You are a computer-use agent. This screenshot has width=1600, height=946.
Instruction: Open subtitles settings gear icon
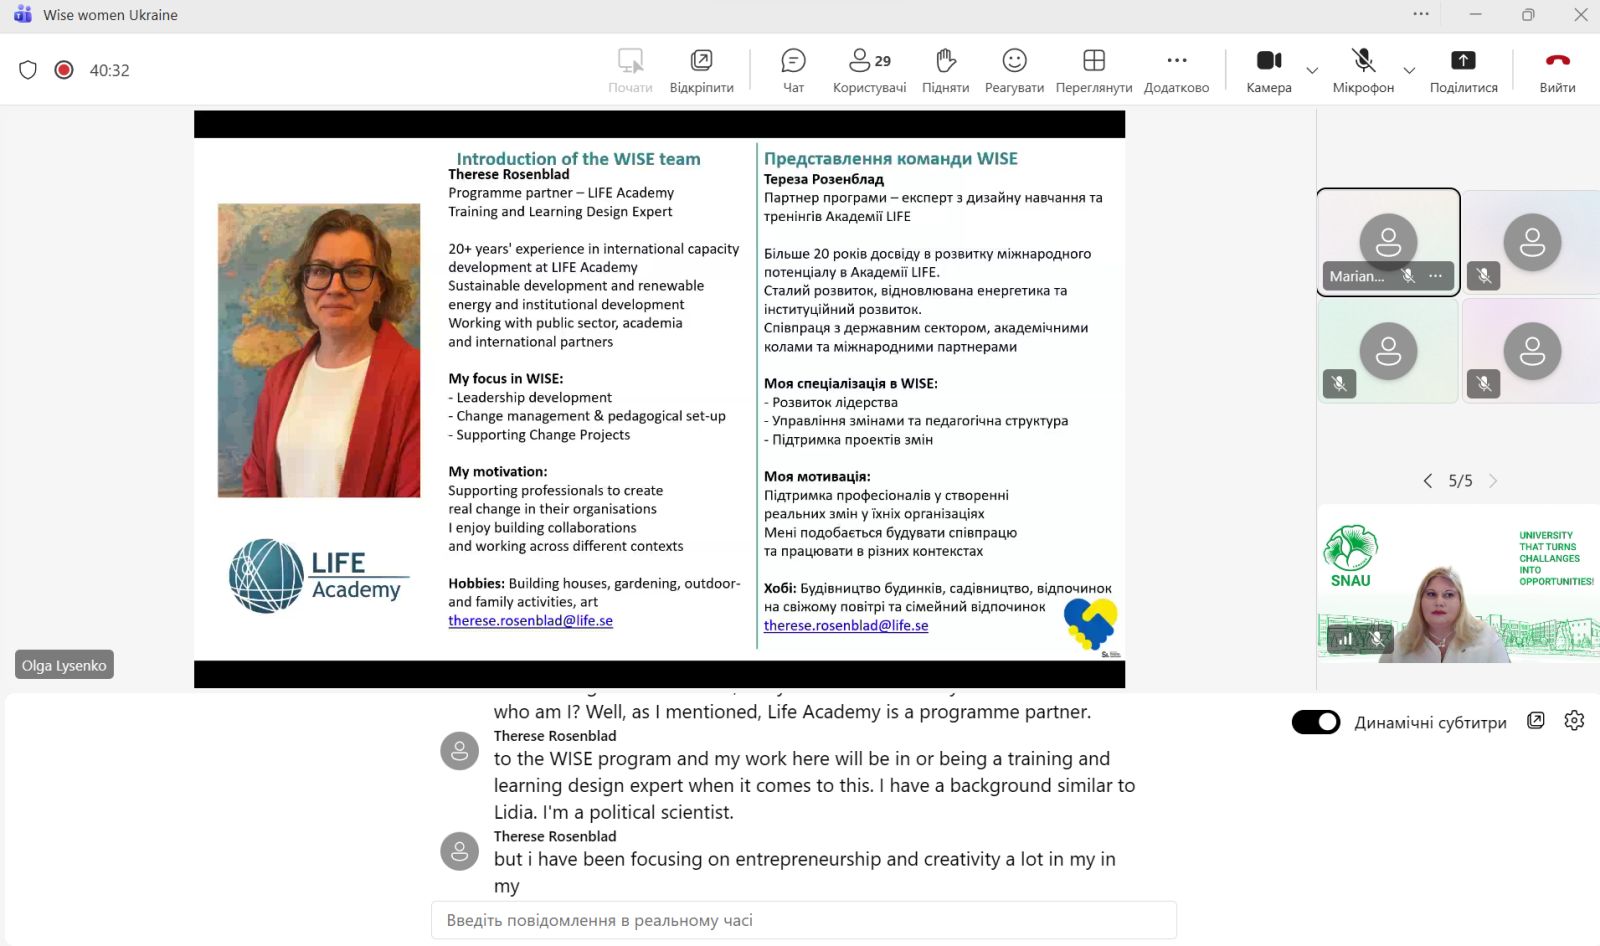point(1574,721)
